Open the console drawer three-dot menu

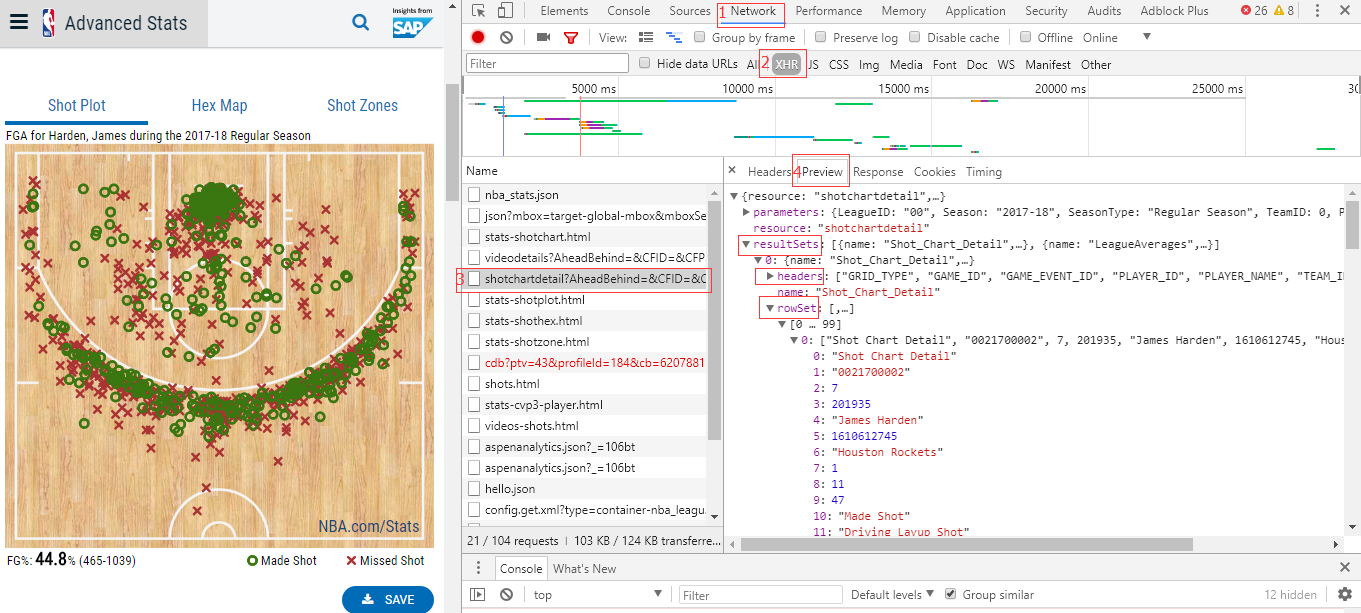(478, 568)
